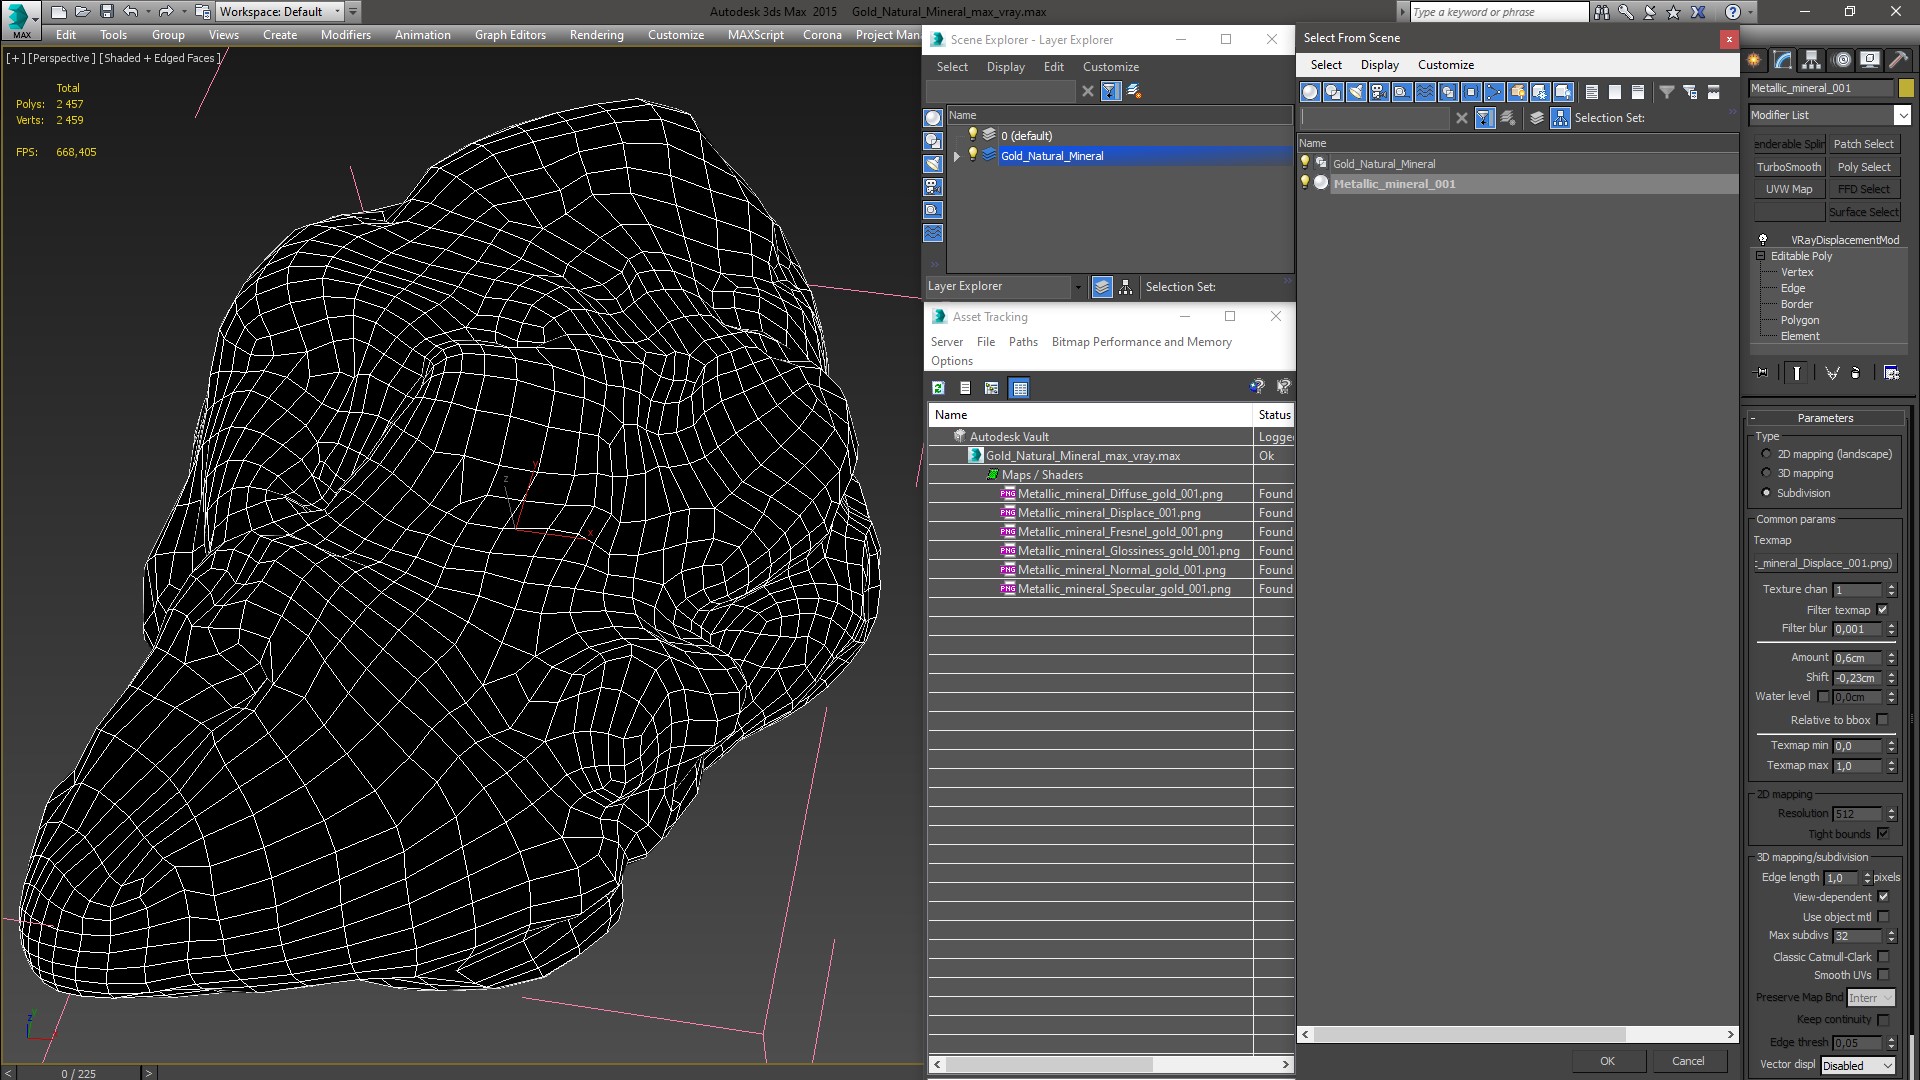Click the UVW Map modifier button
The image size is (1920, 1080).
click(x=1789, y=189)
